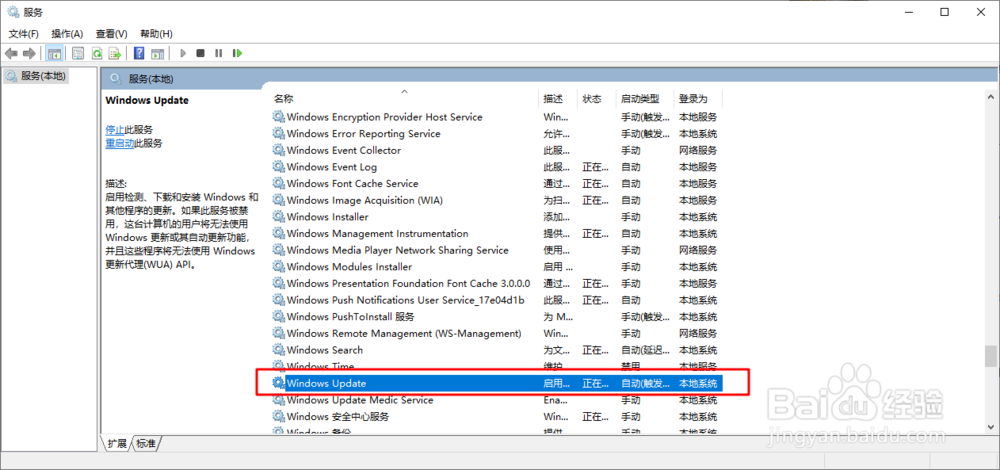Select the Windows PushToInstall 服务 row
The image size is (1000, 470).
[x=497, y=316]
